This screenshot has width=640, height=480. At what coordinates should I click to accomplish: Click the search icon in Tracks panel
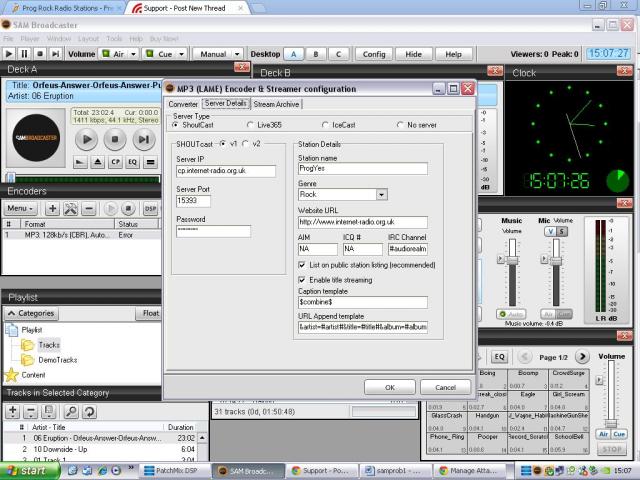[71, 412]
